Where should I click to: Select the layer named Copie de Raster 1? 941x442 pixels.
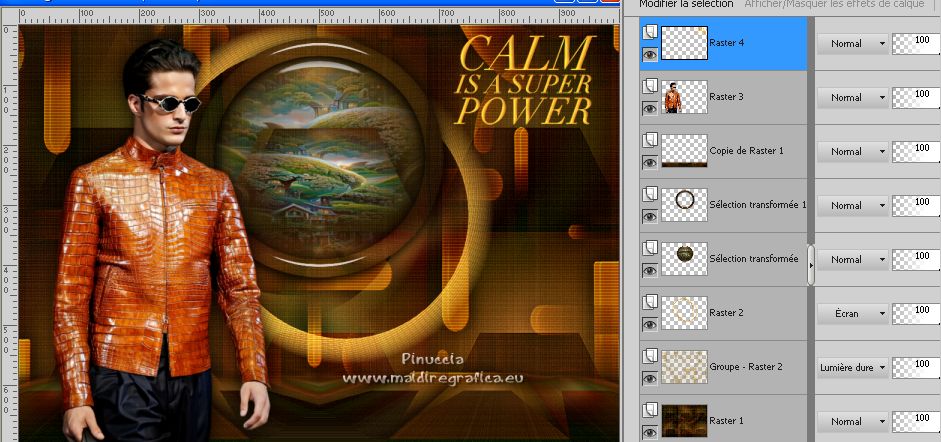[x=746, y=151]
